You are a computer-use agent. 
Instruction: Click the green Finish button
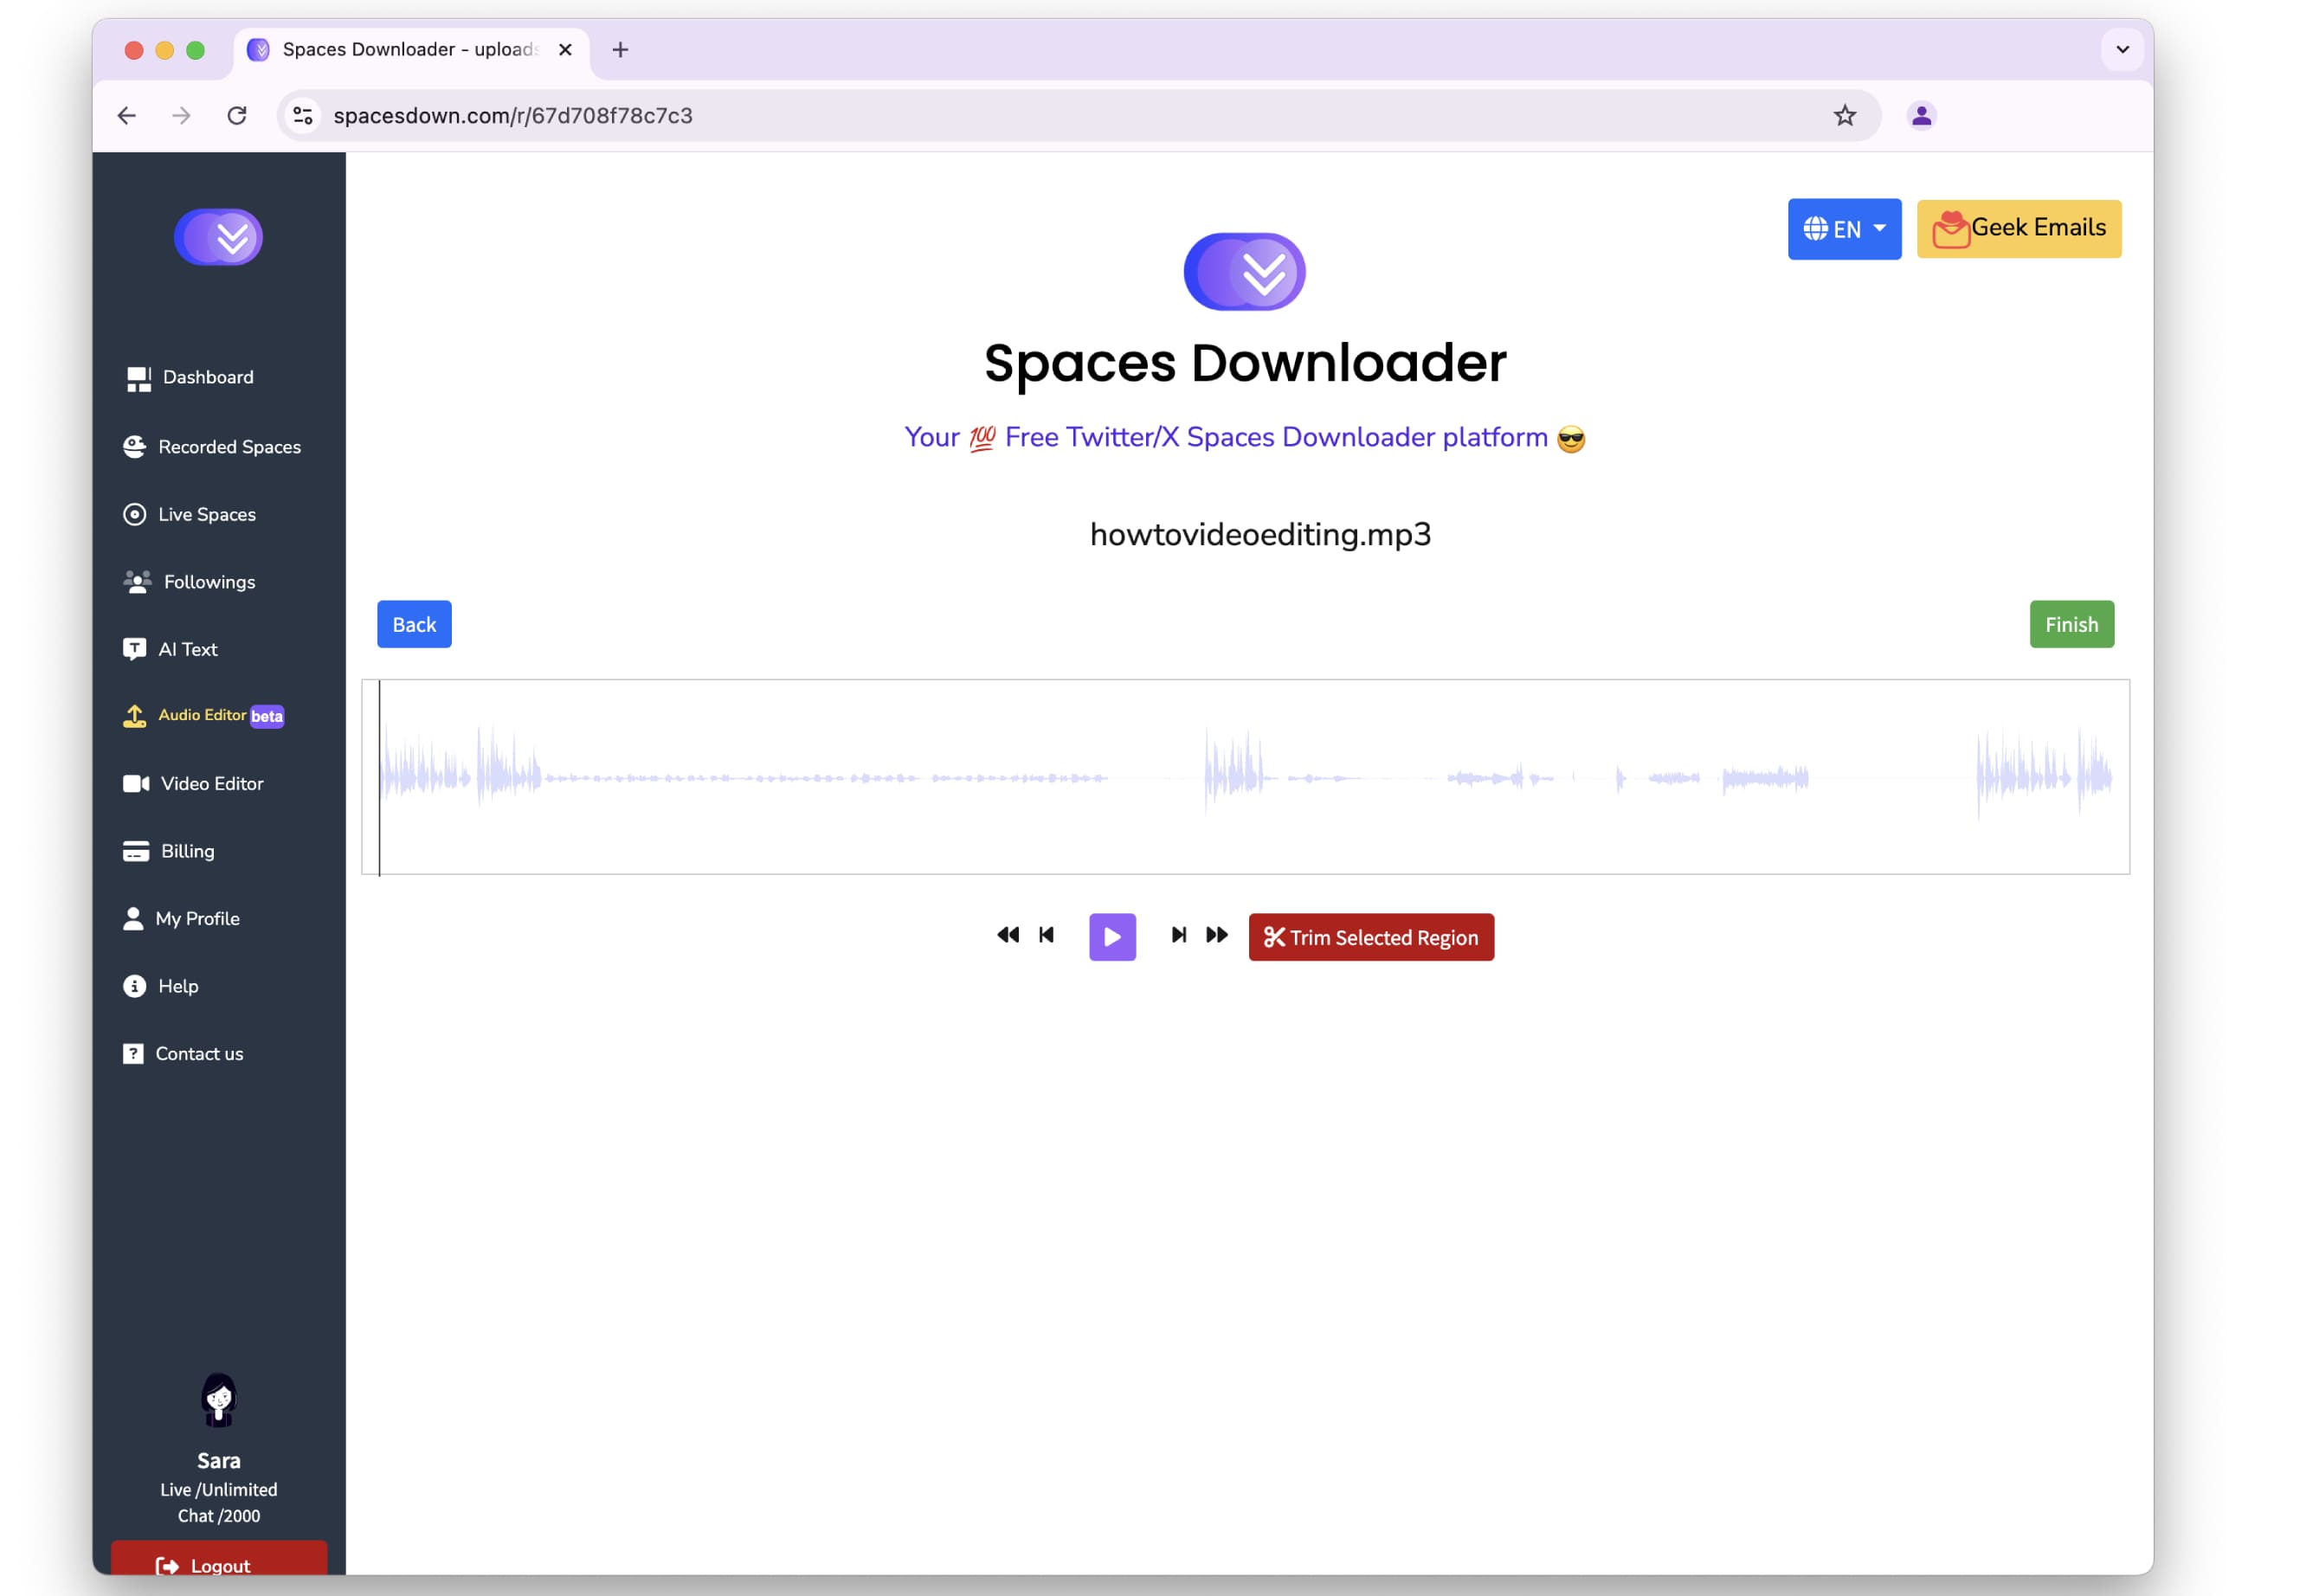point(2071,624)
